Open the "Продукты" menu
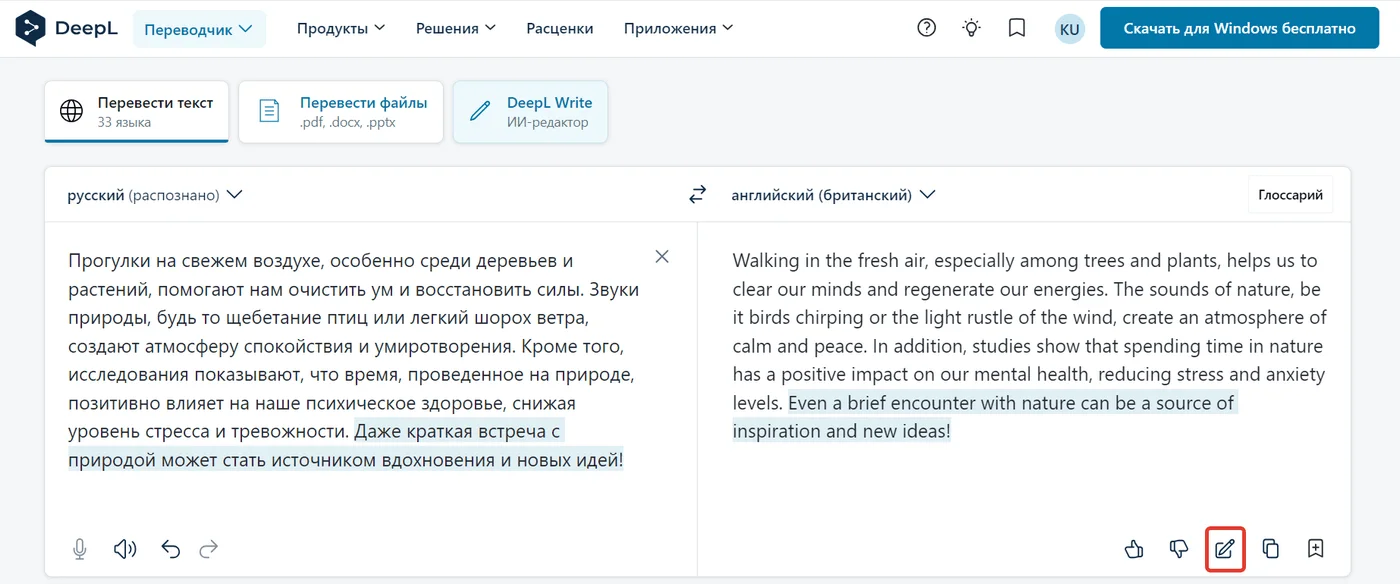The image size is (1400, 584). [341, 28]
